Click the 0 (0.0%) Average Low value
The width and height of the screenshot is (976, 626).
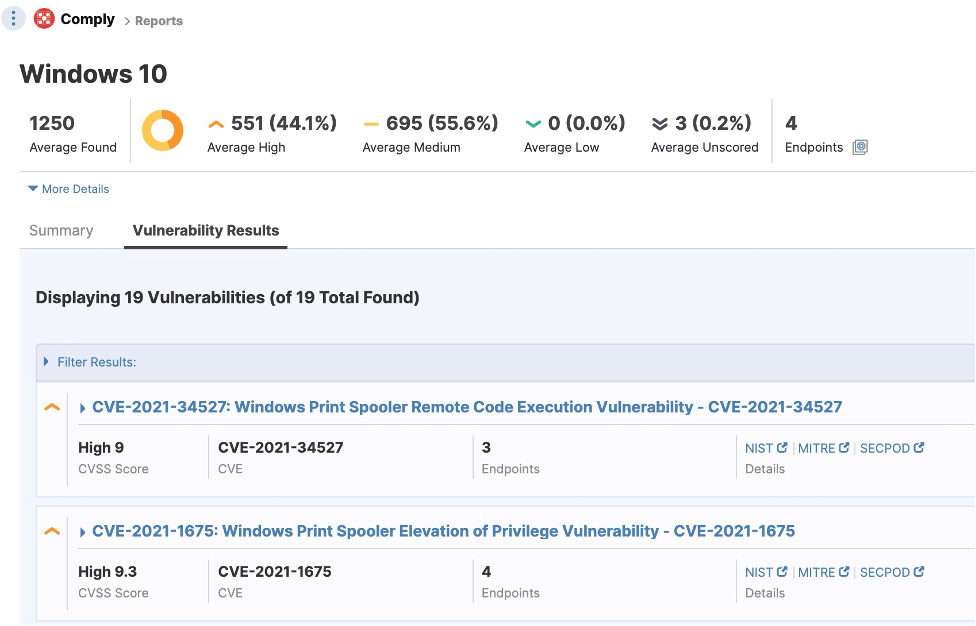[586, 123]
